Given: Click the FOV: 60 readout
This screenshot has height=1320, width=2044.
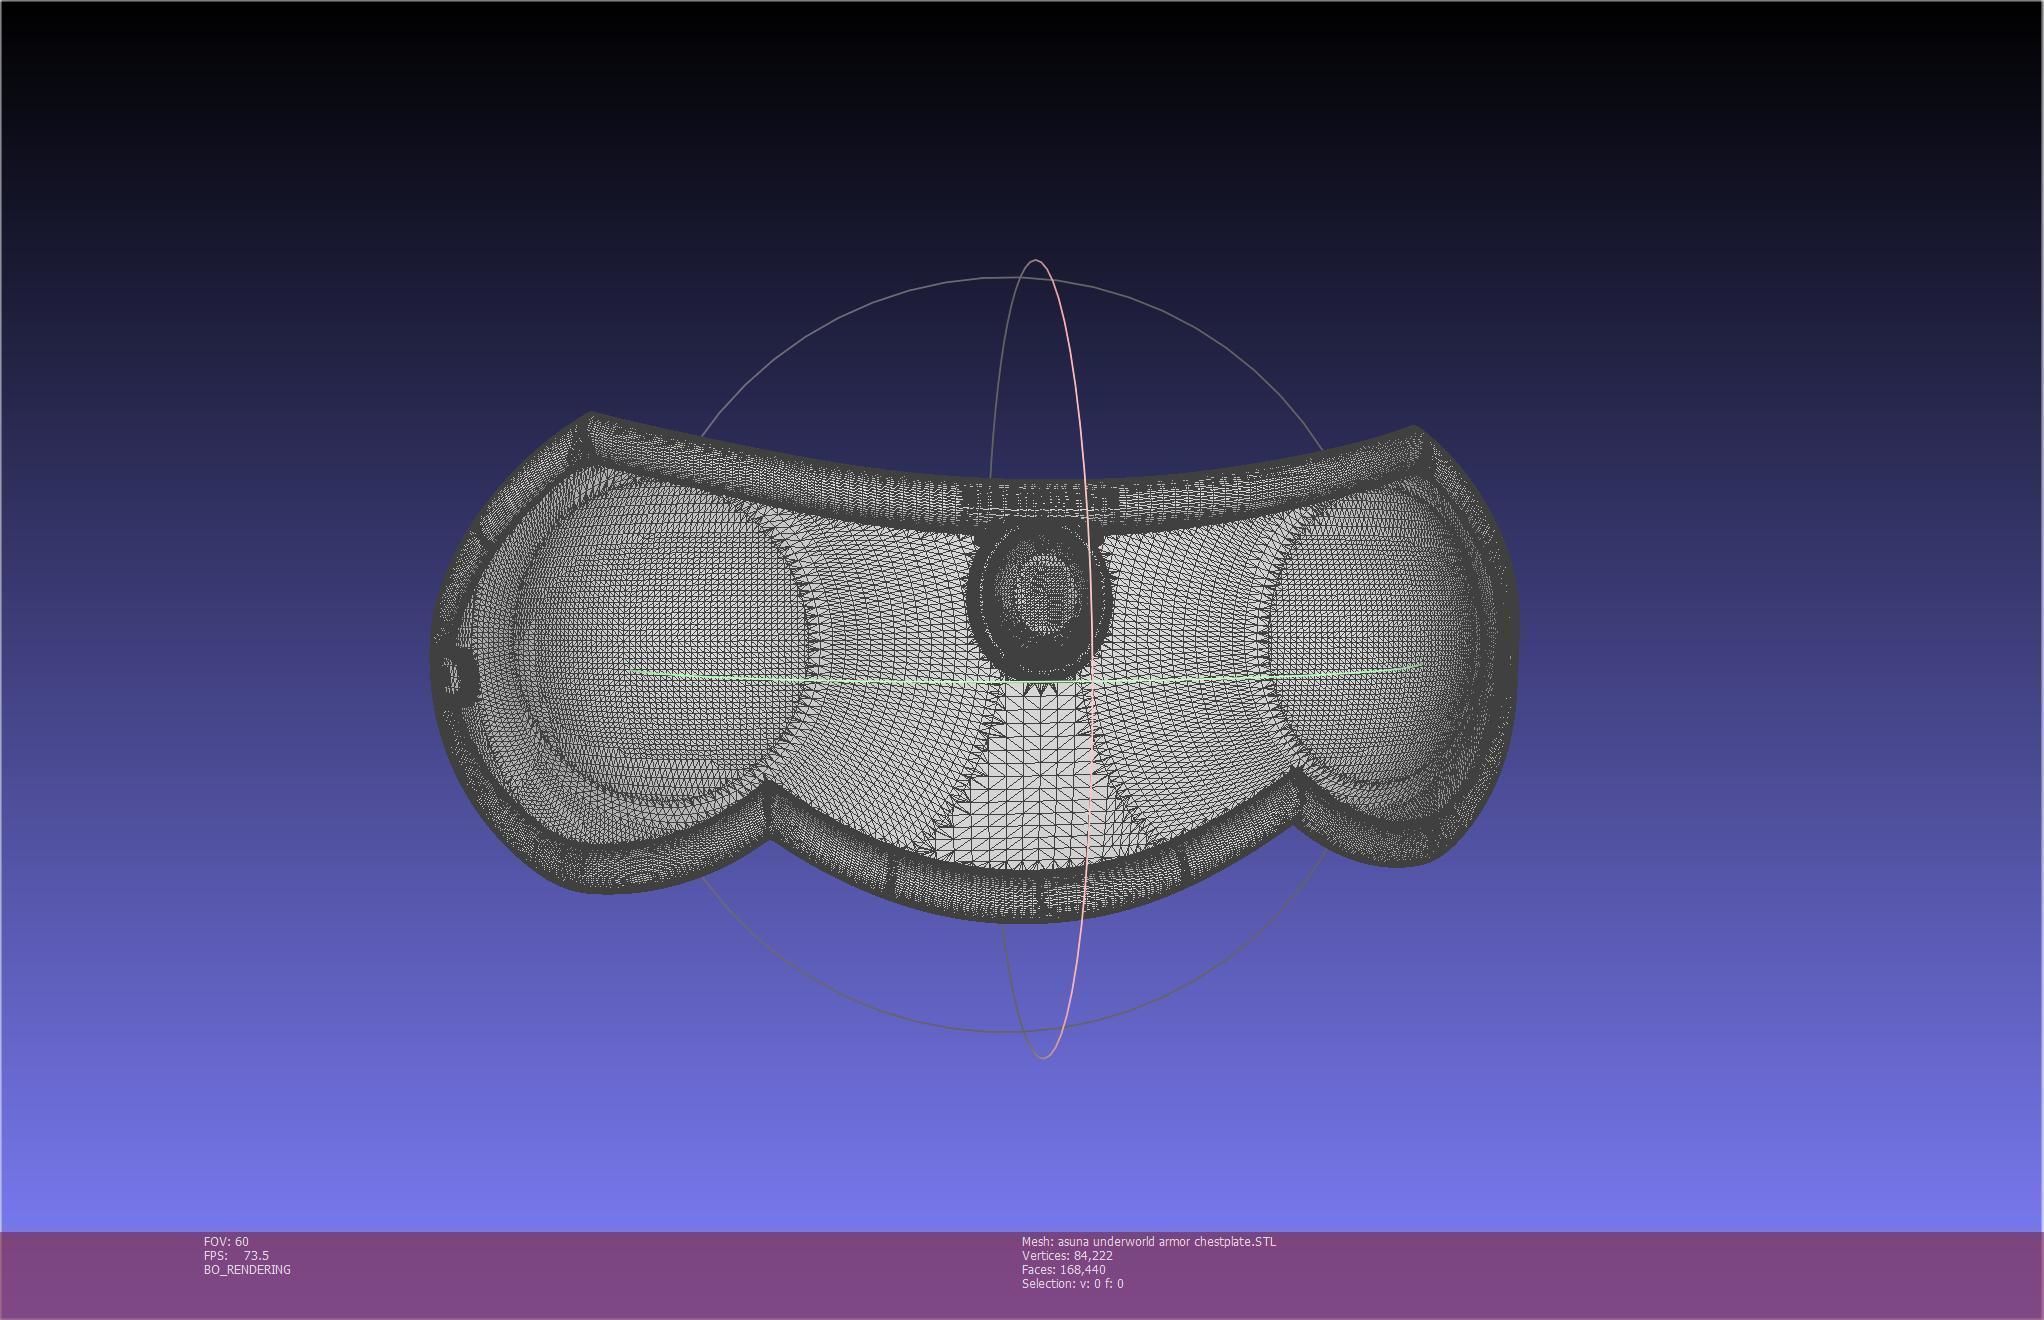Looking at the screenshot, I should pos(226,1242).
